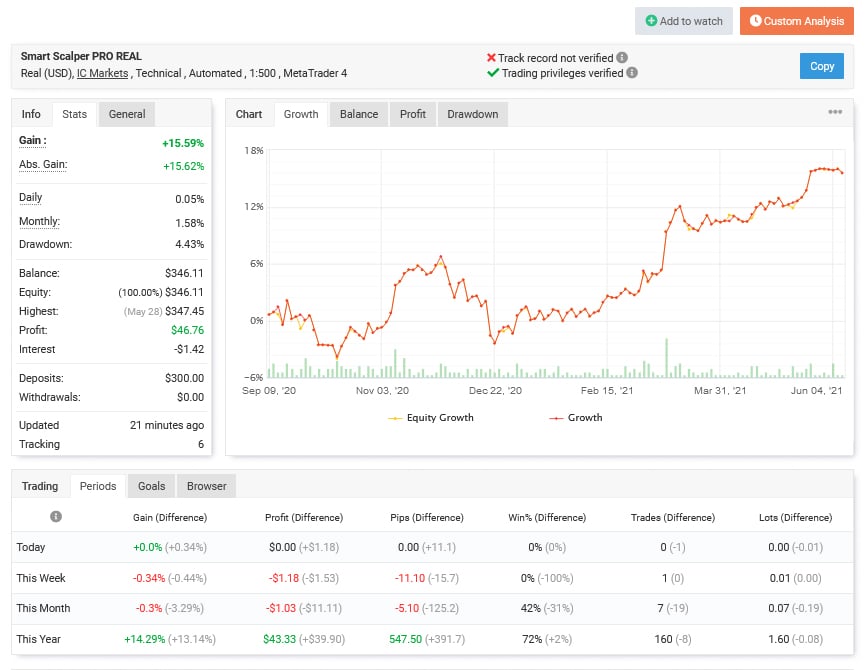Open the Drawdown chart tab
Viewport: 866px width, 670px height.
tap(472, 114)
